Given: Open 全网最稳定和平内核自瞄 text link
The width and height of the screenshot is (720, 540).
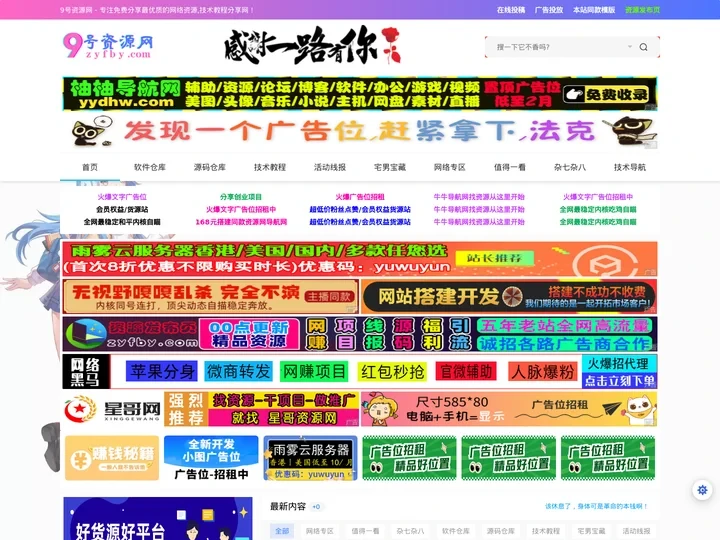Looking at the screenshot, I should pyautogui.click(x=122, y=222).
